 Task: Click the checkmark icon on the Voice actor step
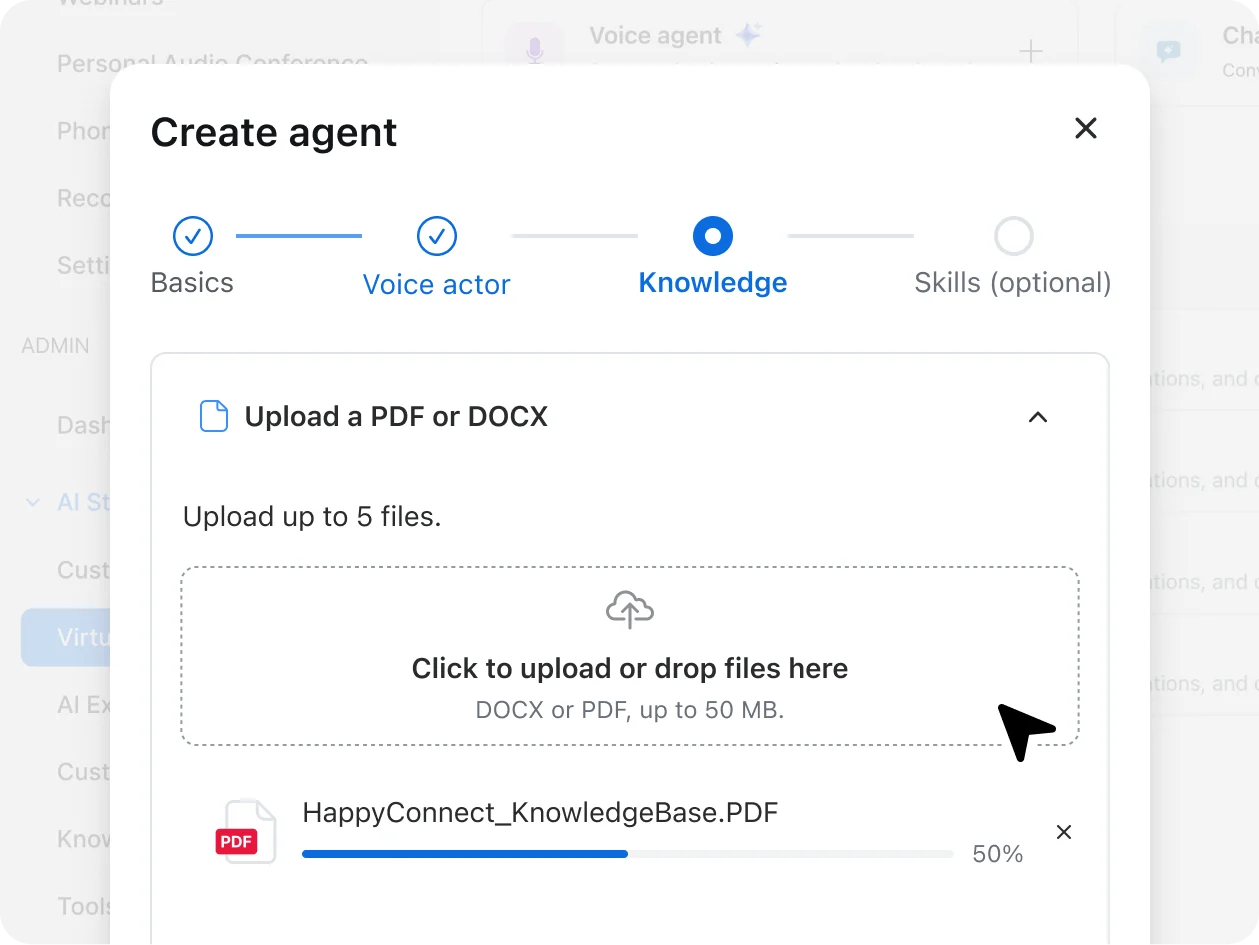[436, 236]
